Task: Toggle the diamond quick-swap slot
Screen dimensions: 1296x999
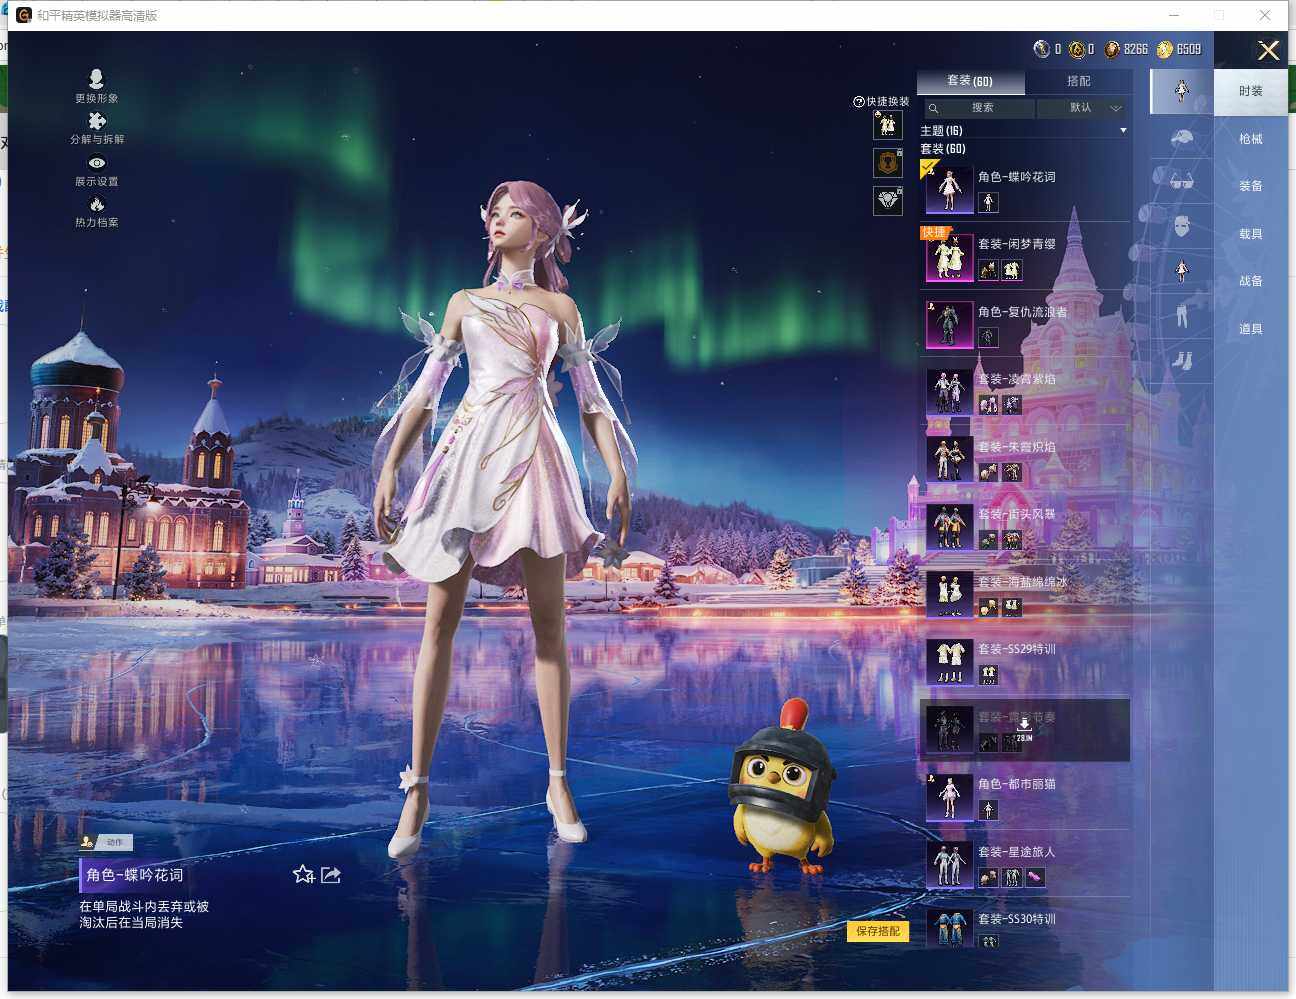Action: [888, 200]
